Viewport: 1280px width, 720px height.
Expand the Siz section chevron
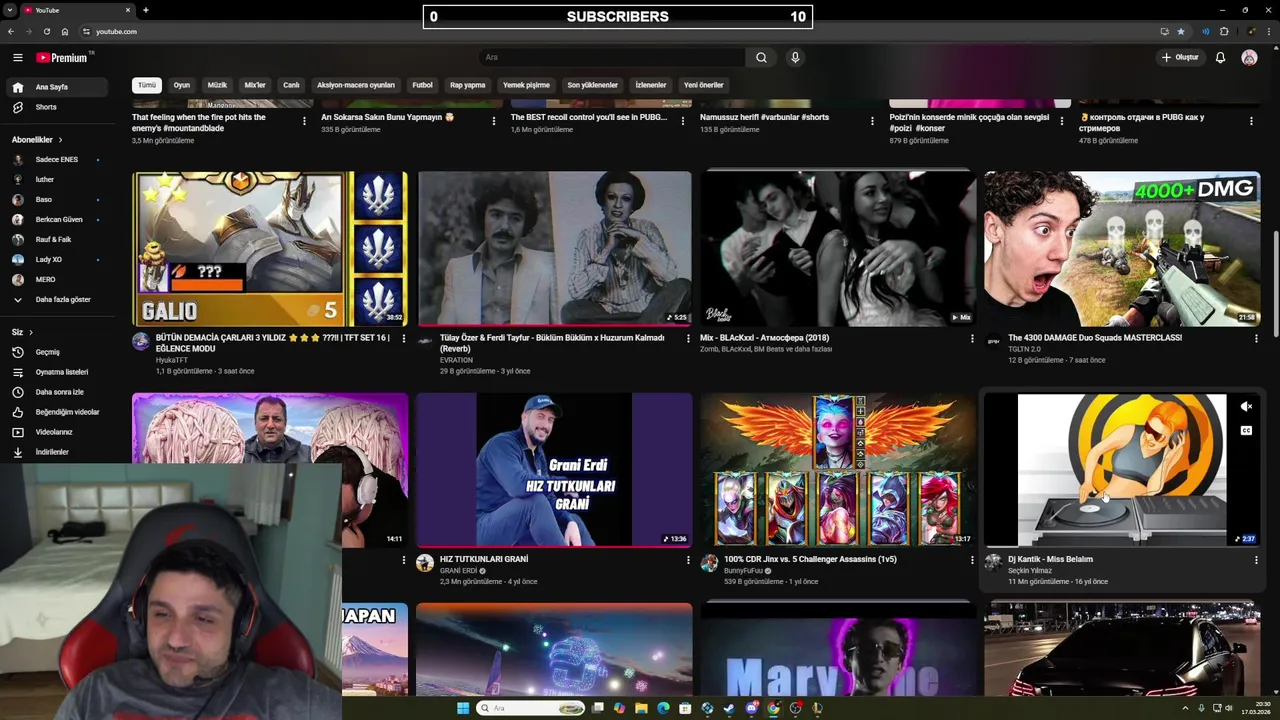coord(31,332)
